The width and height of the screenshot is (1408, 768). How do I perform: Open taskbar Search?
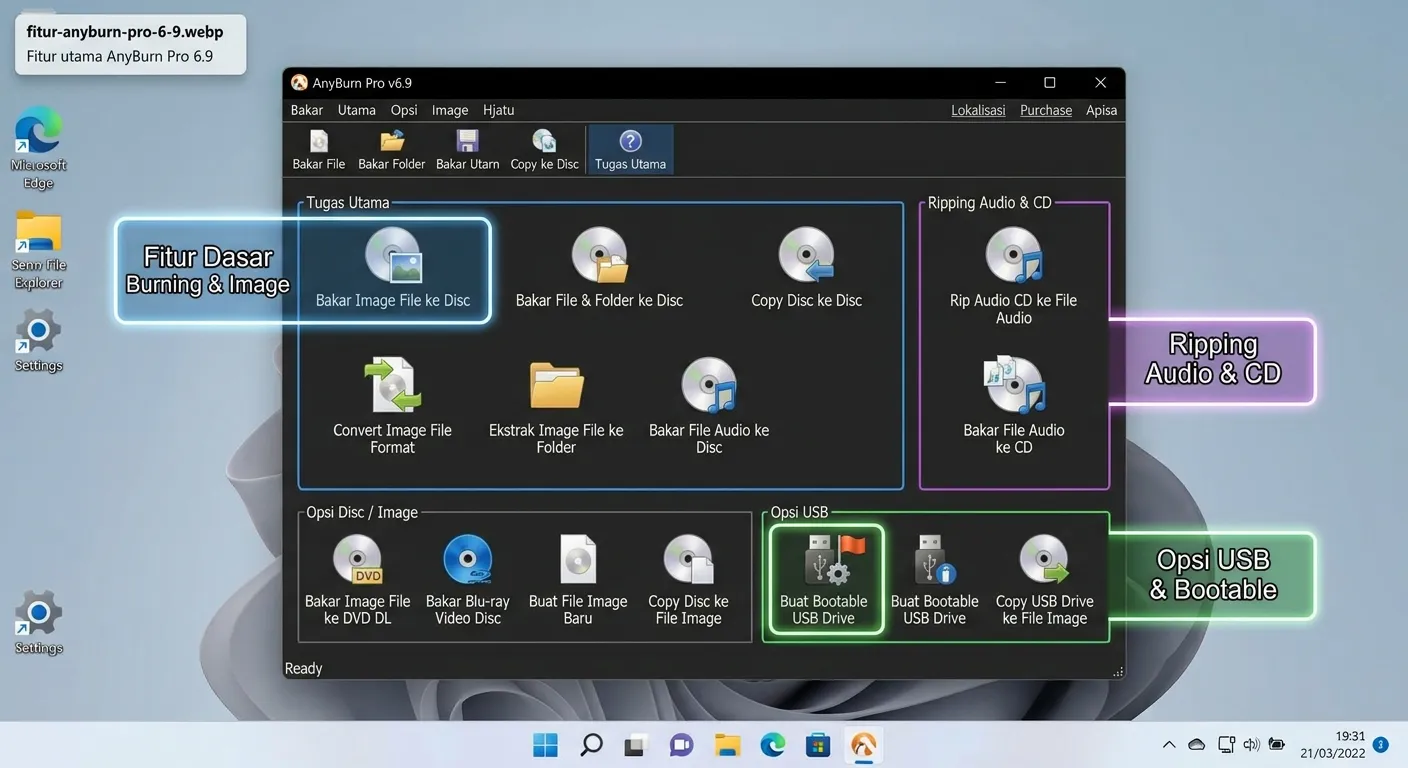pyautogui.click(x=591, y=745)
